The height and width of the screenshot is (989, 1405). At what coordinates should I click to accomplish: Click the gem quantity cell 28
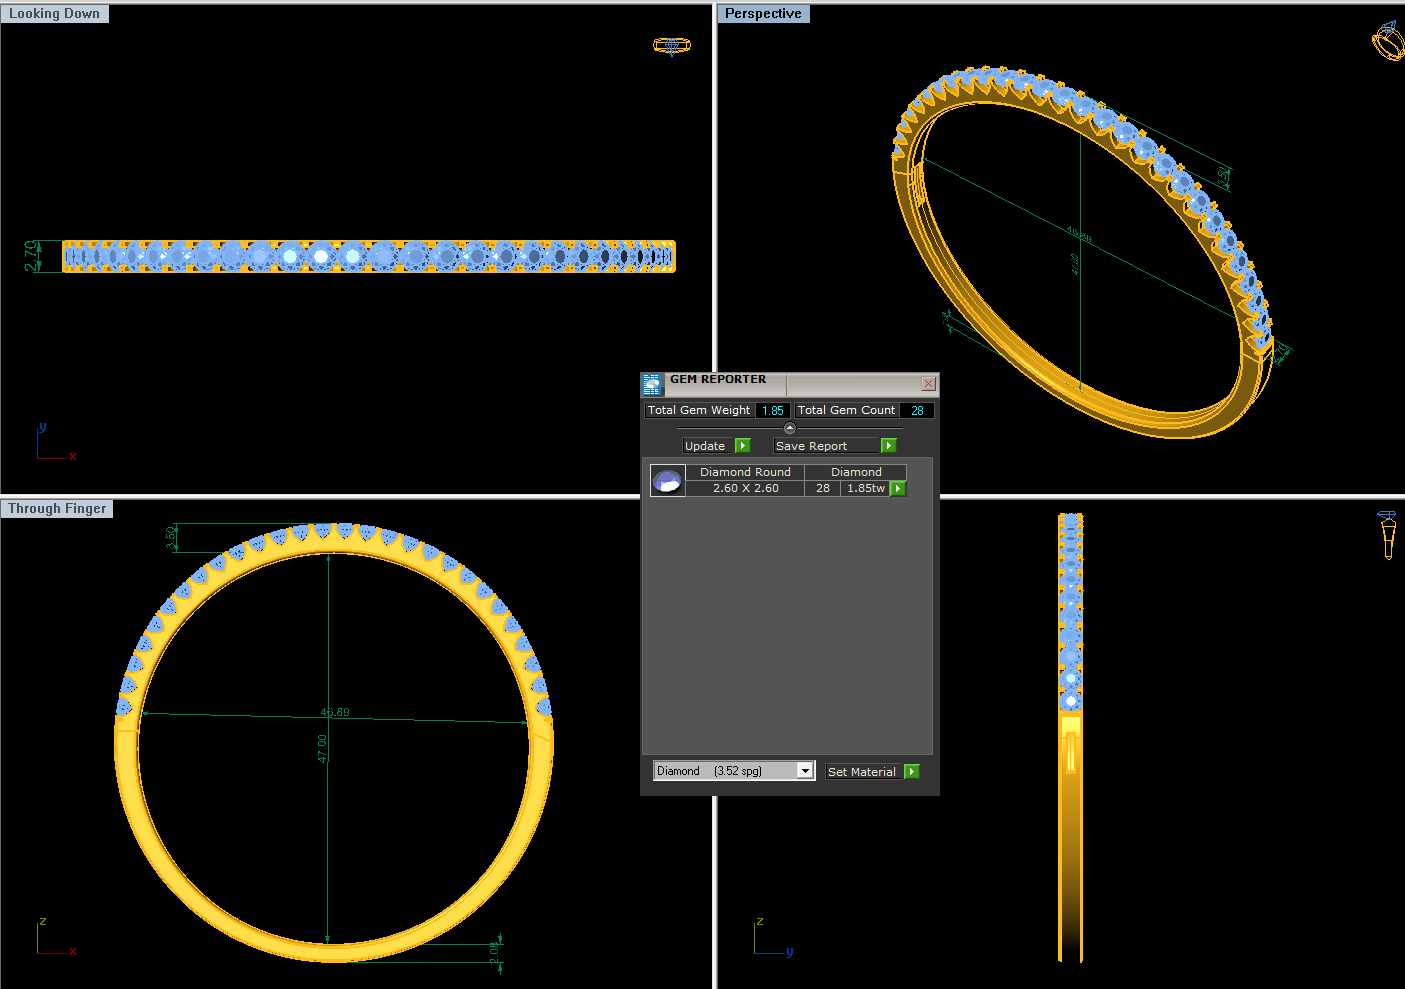coord(823,489)
